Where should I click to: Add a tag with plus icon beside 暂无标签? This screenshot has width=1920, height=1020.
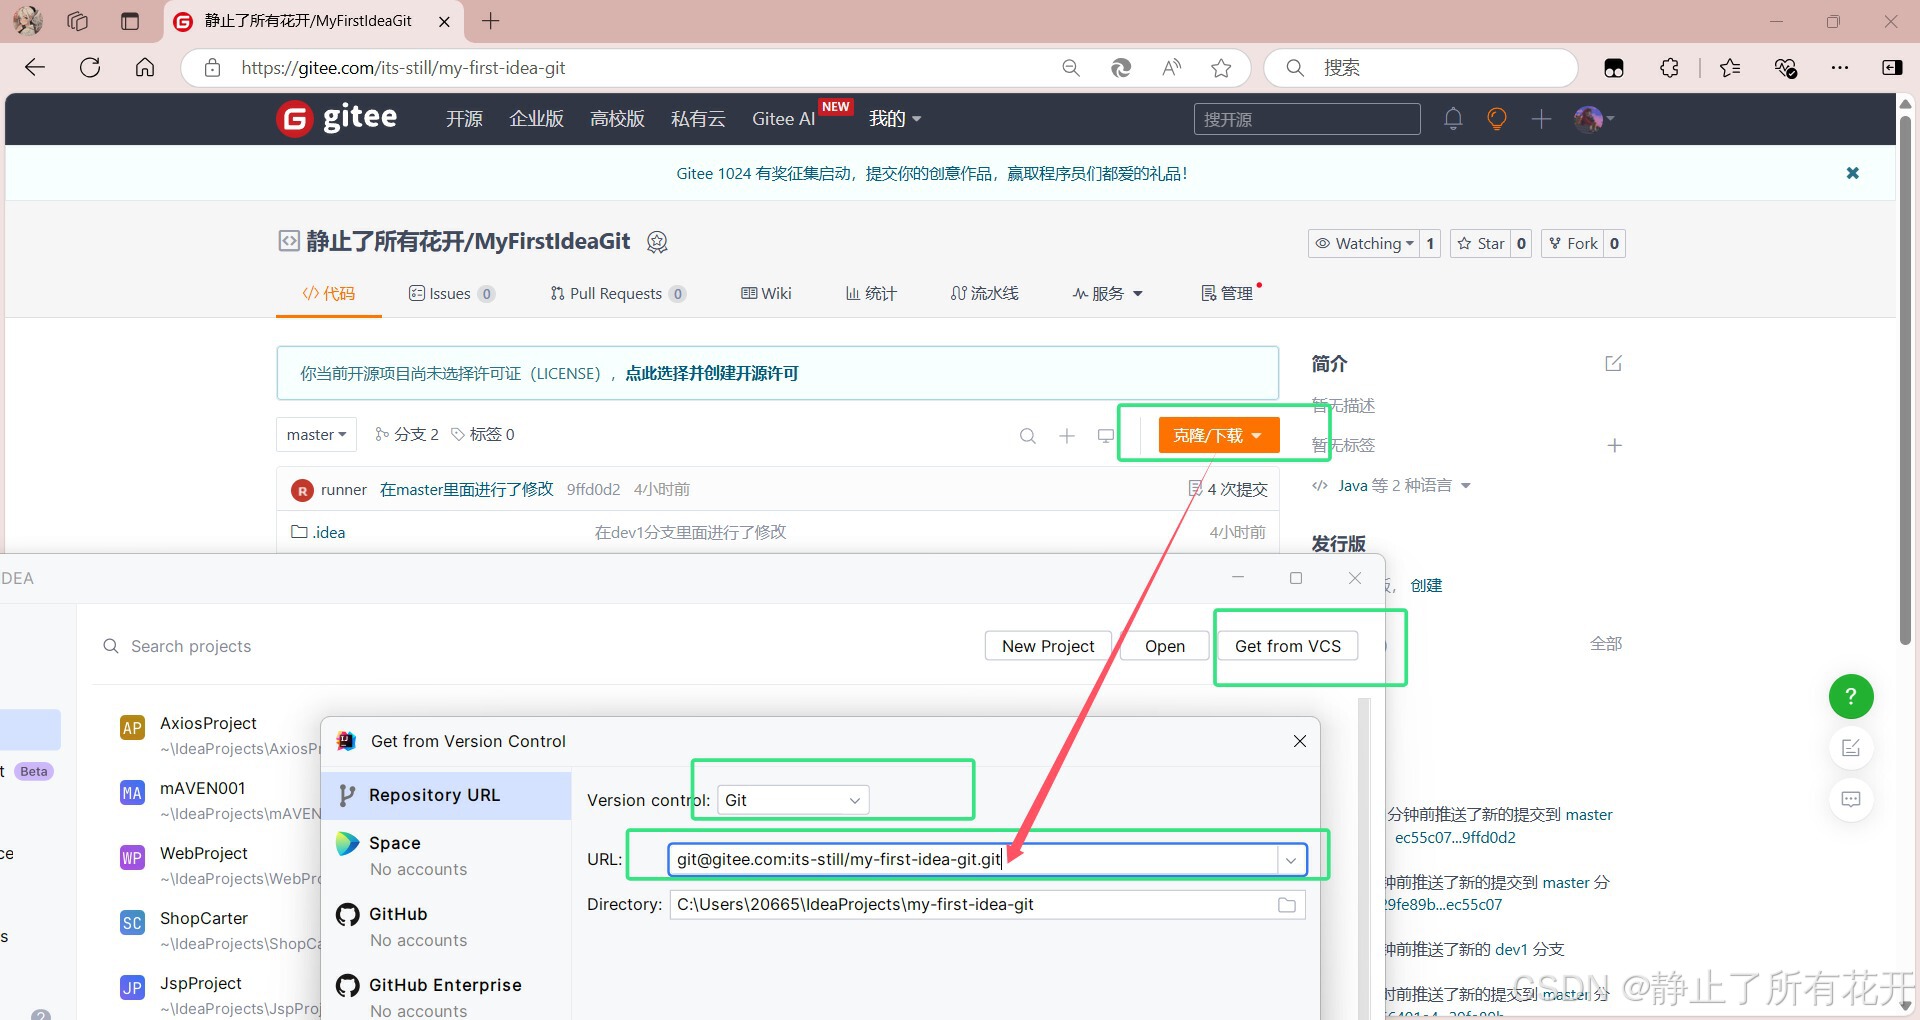tap(1614, 445)
